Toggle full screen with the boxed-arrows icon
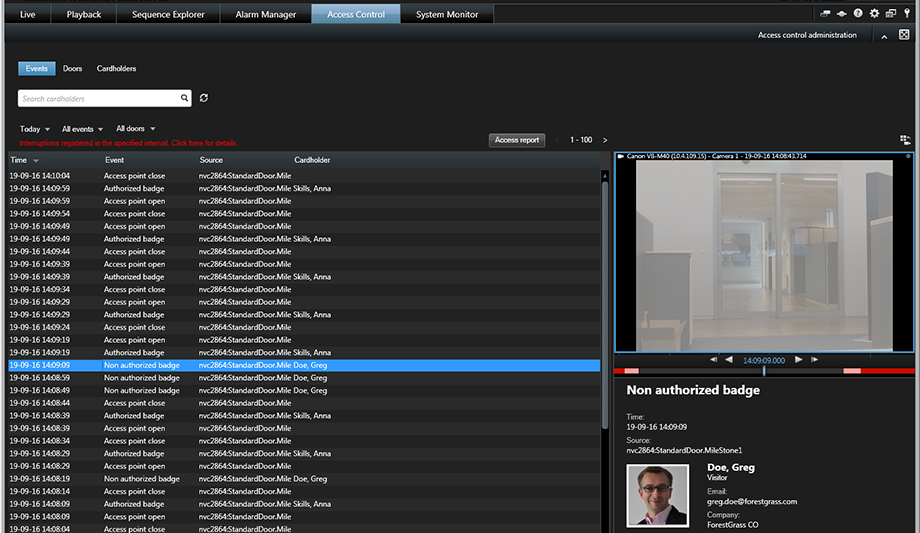 (x=904, y=35)
